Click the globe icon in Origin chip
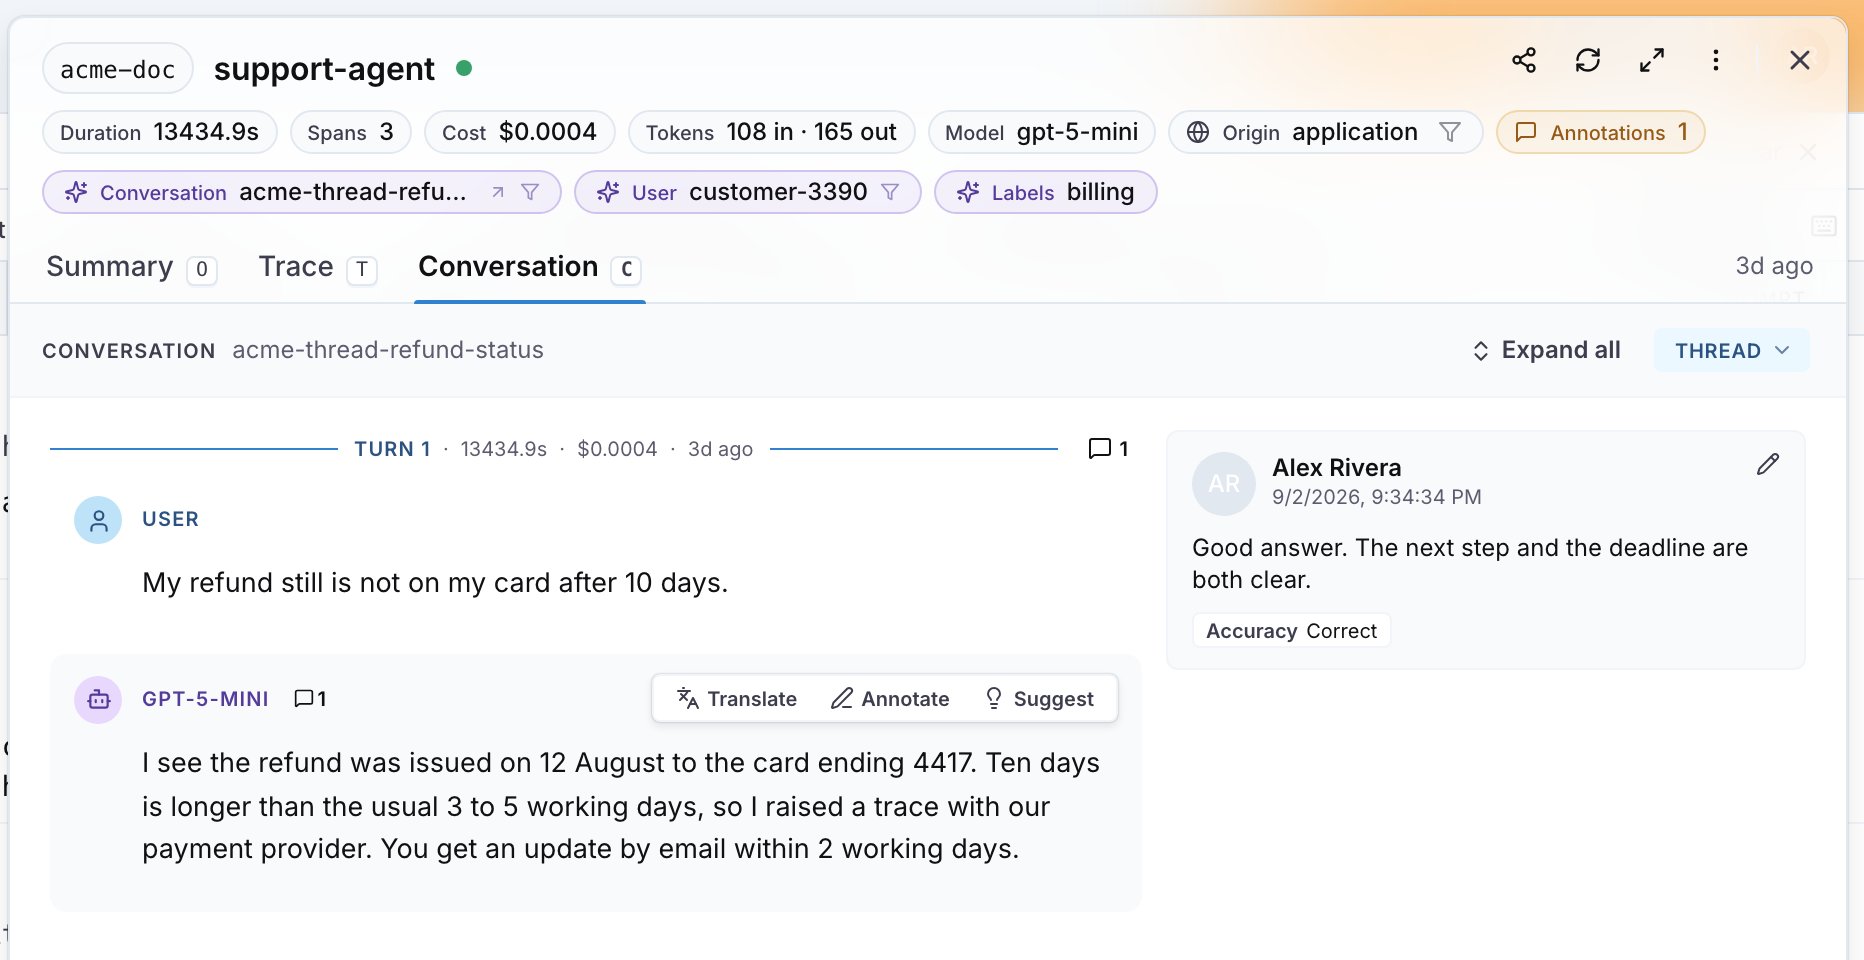Viewport: 1864px width, 960px height. 1198,132
